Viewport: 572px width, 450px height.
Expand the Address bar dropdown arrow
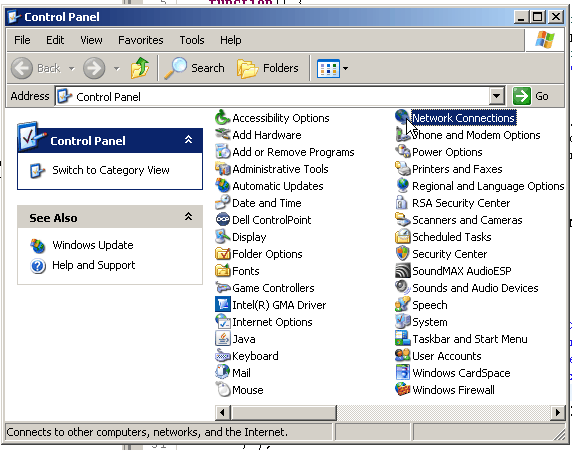pyautogui.click(x=496, y=96)
